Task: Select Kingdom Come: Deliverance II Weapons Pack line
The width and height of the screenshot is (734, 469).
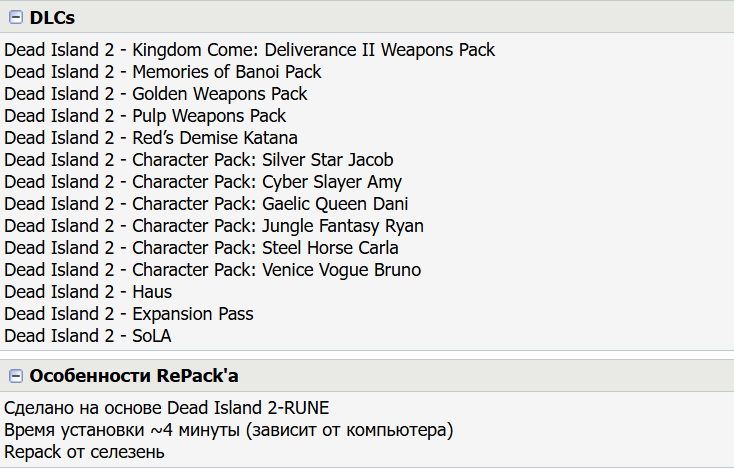Action: 249,50
